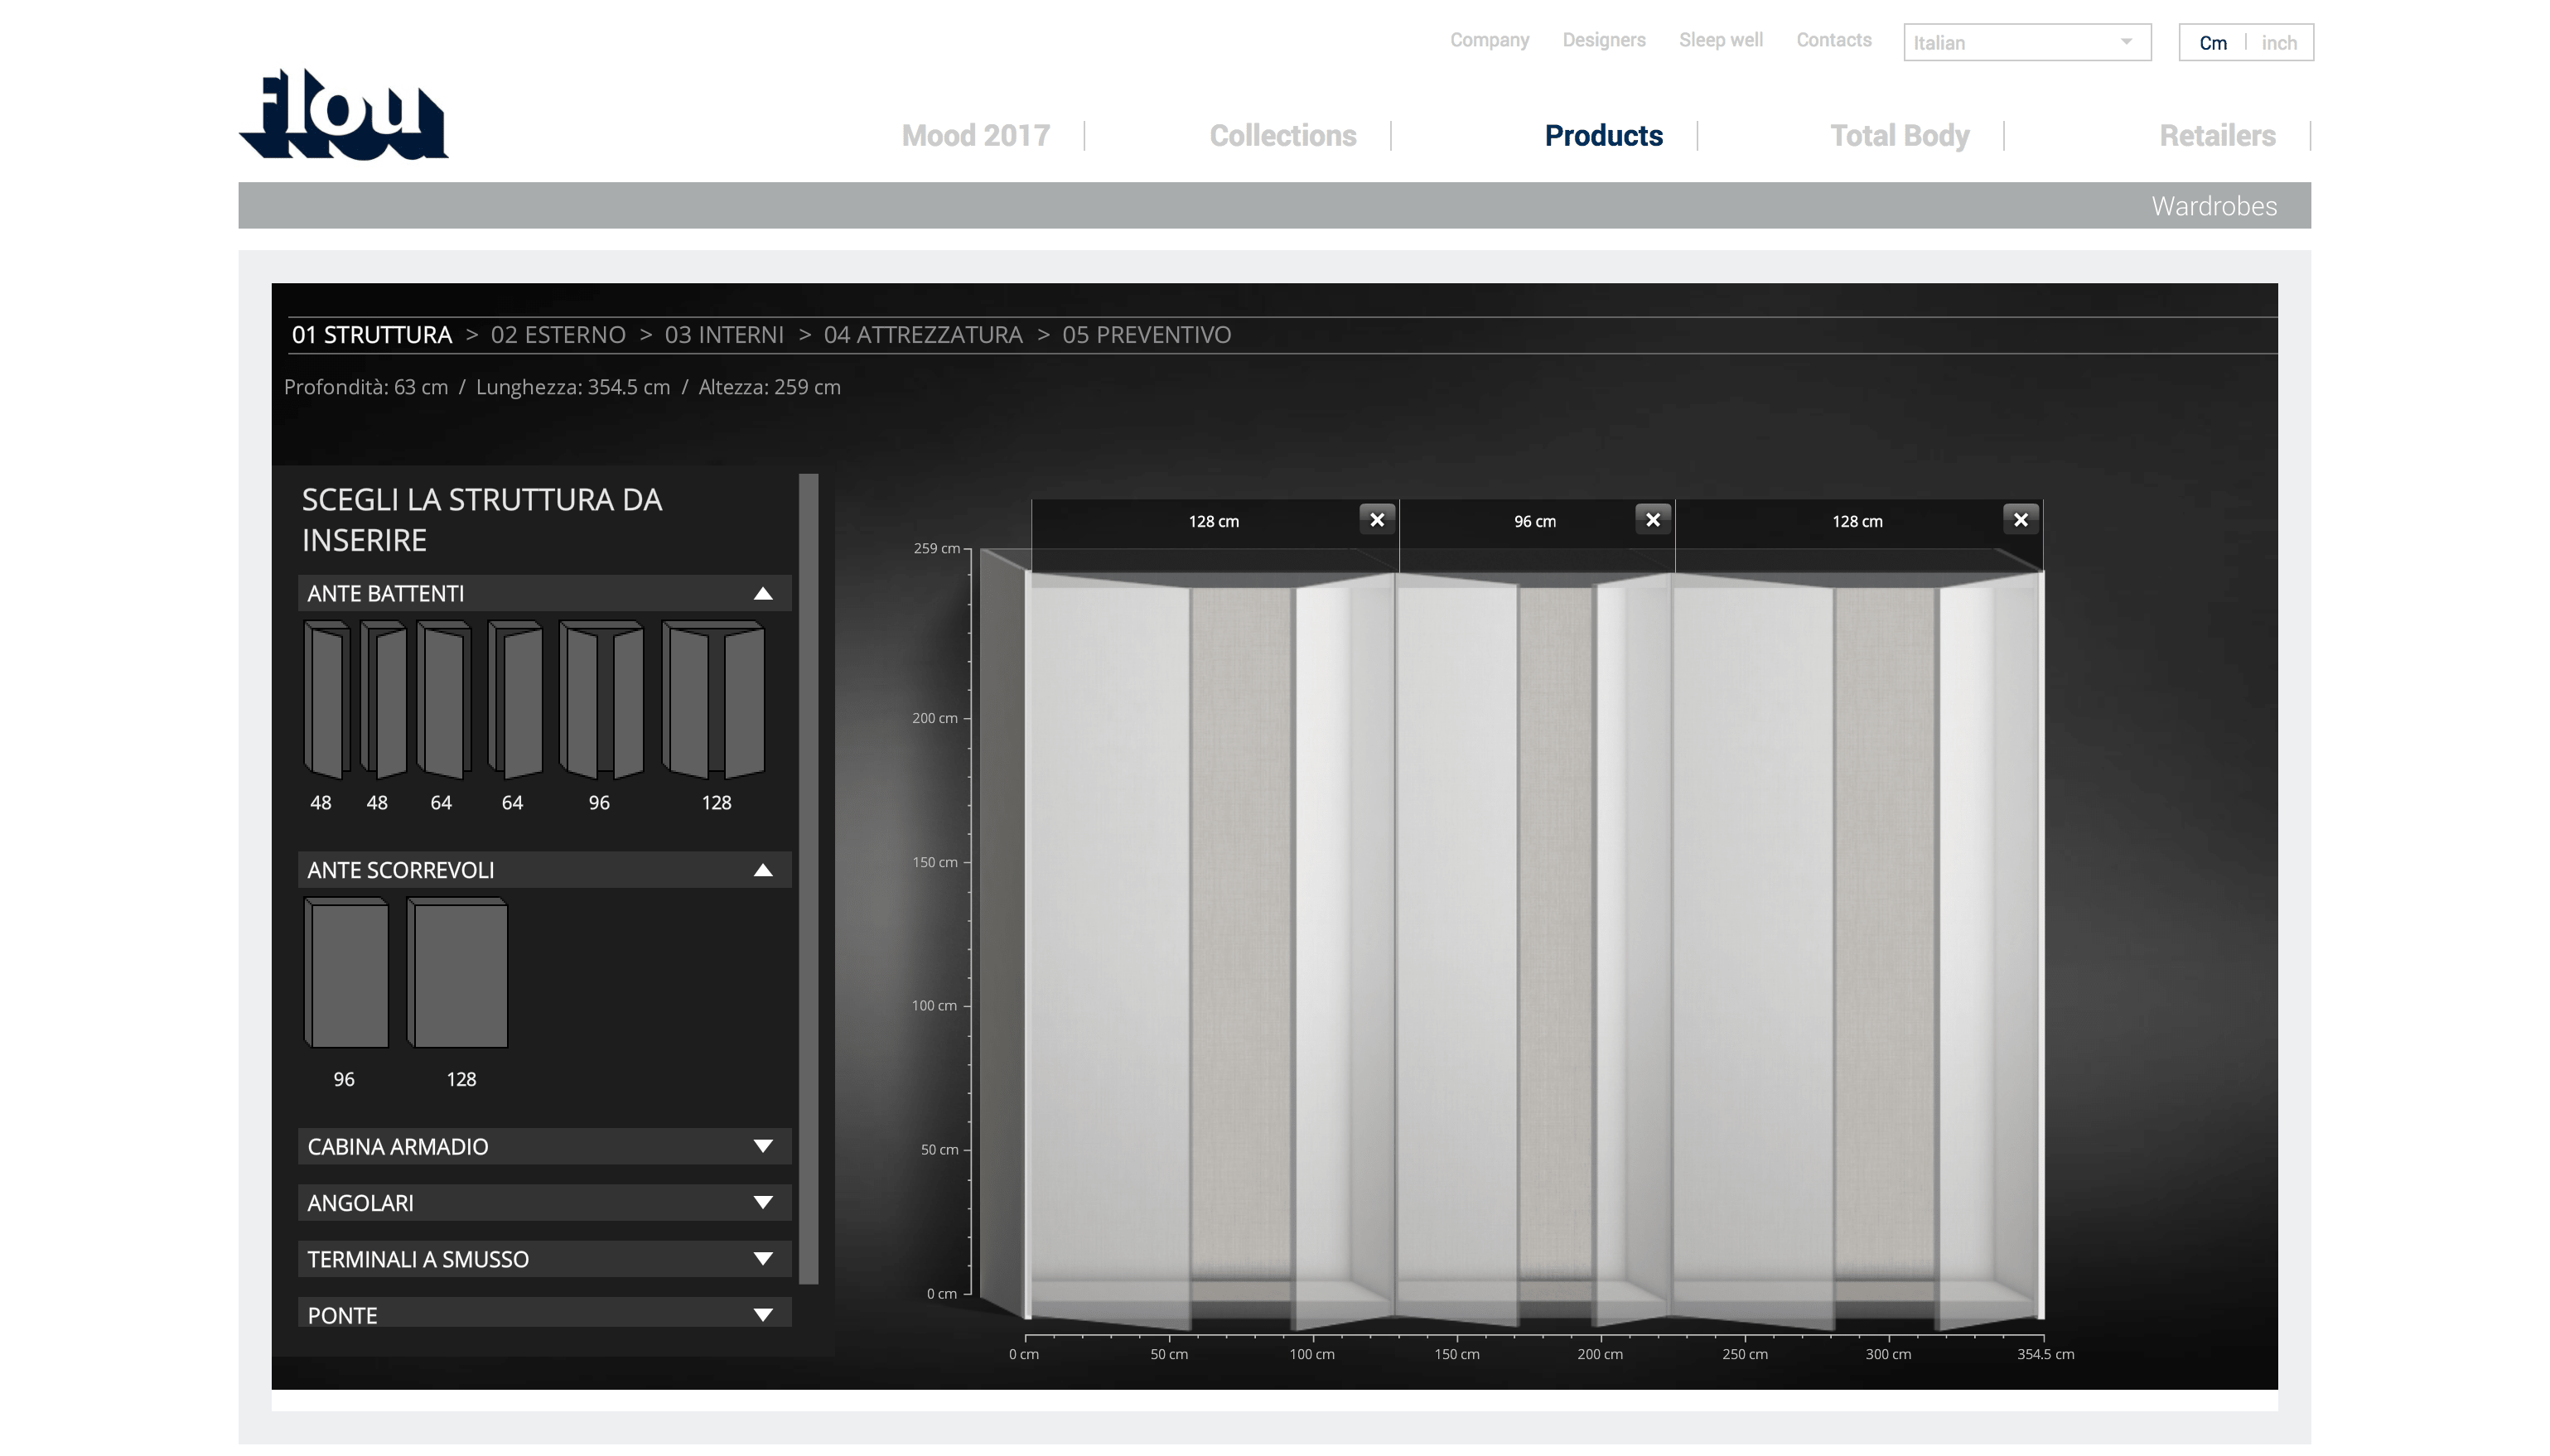Close the left 128cm wardrobe section
2550x1456 pixels.
tap(1377, 520)
